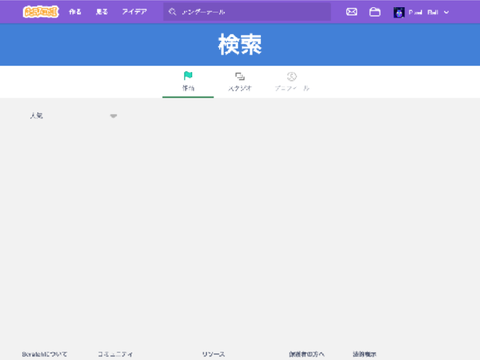Open the アイデア menu item
The height and width of the screenshot is (360, 480).
click(x=134, y=12)
